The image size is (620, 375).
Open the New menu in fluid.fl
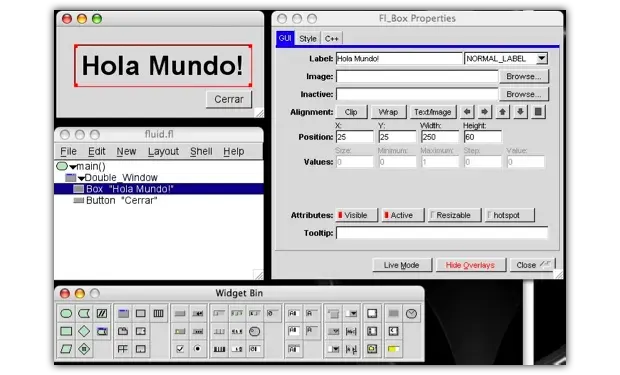126,152
